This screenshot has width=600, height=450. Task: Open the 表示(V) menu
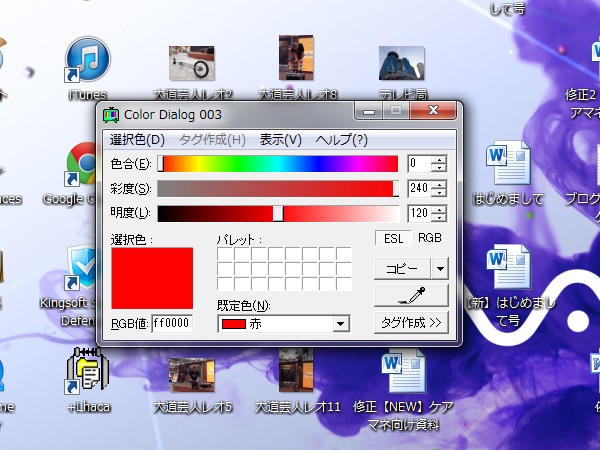point(280,140)
